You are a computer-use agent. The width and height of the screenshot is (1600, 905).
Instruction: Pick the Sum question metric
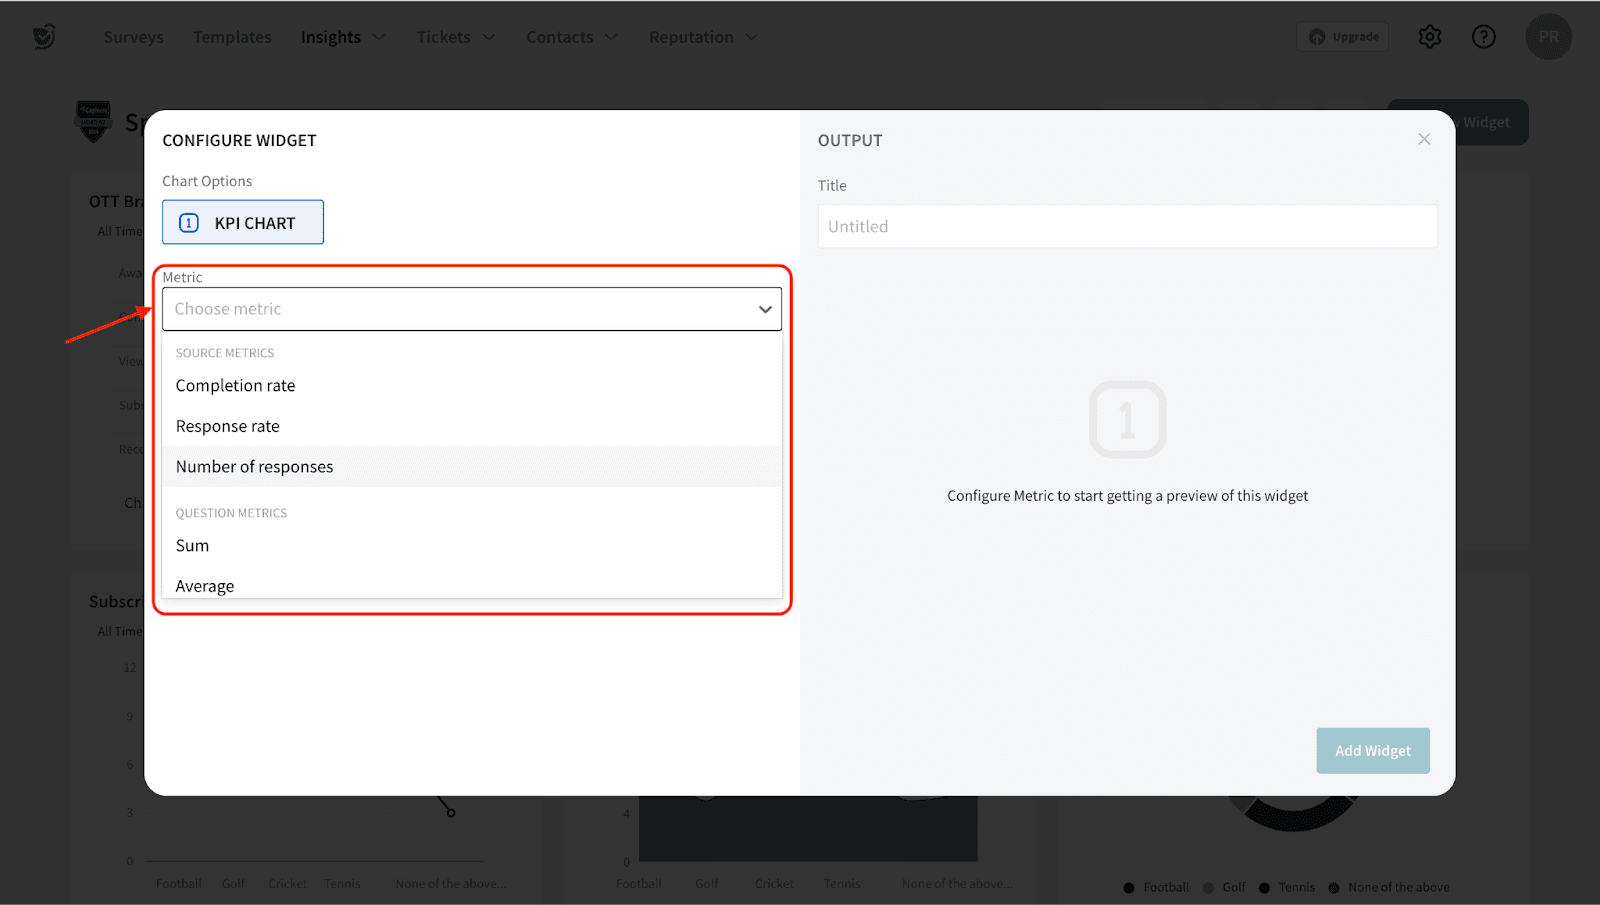[193, 546]
